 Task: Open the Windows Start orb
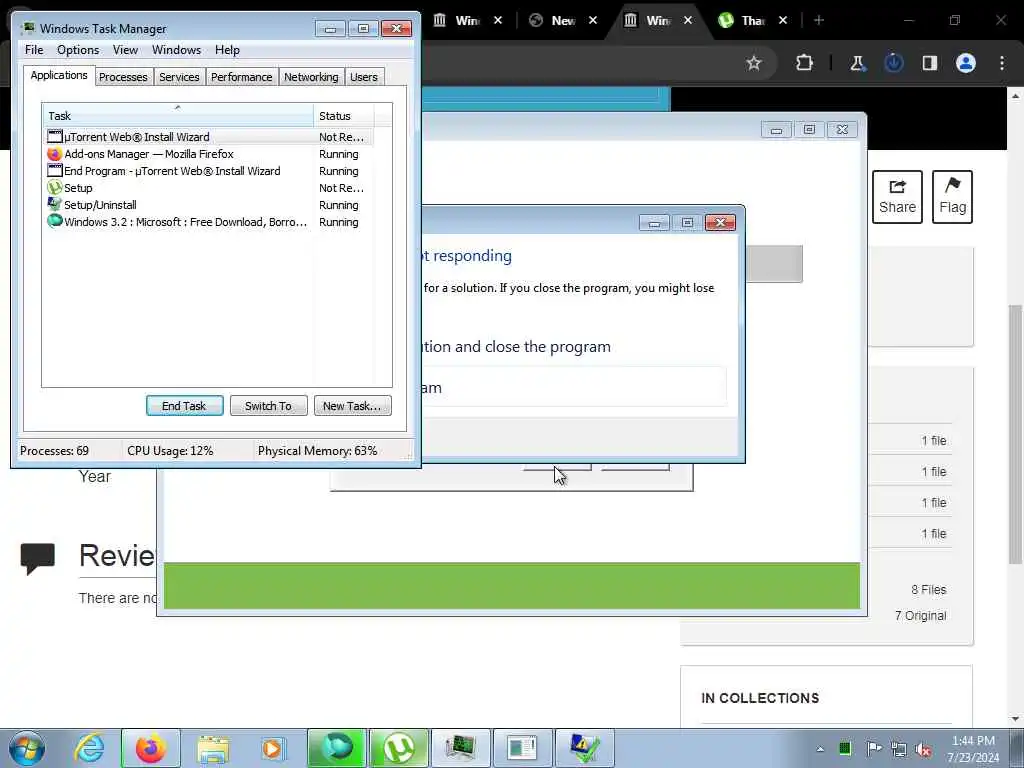pyautogui.click(x=26, y=748)
